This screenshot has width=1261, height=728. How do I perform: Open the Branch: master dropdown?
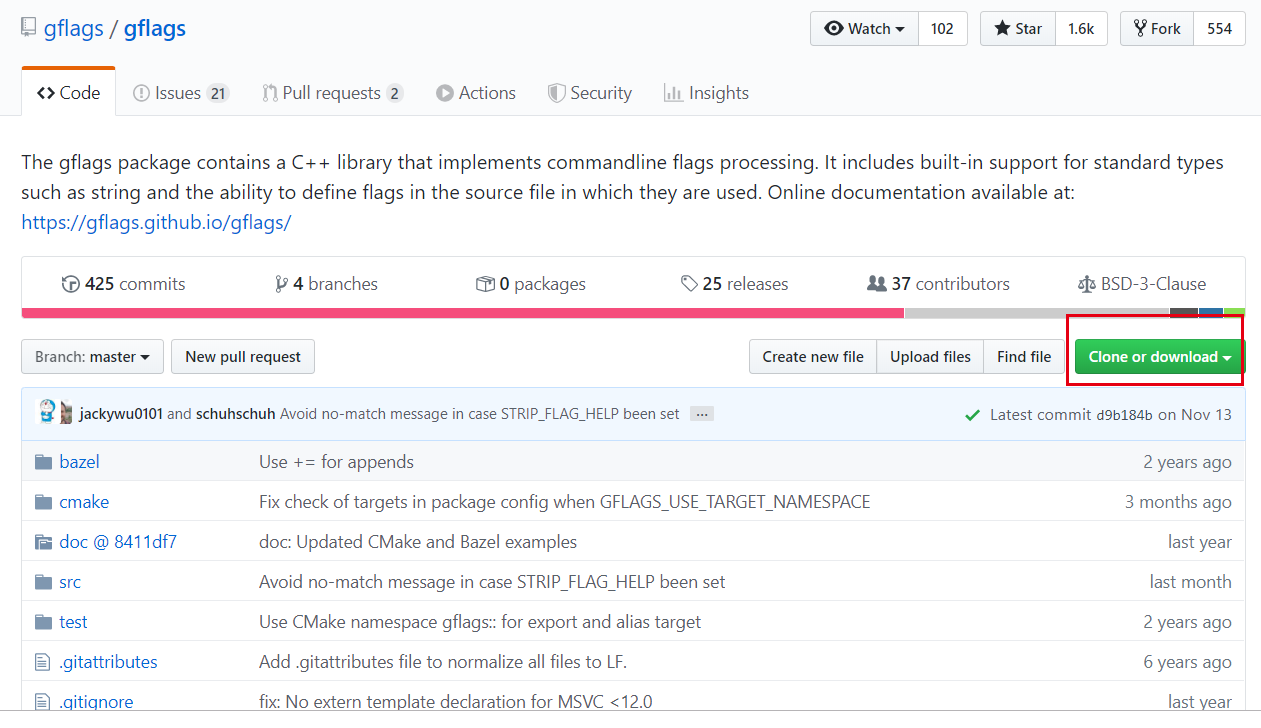pos(92,357)
